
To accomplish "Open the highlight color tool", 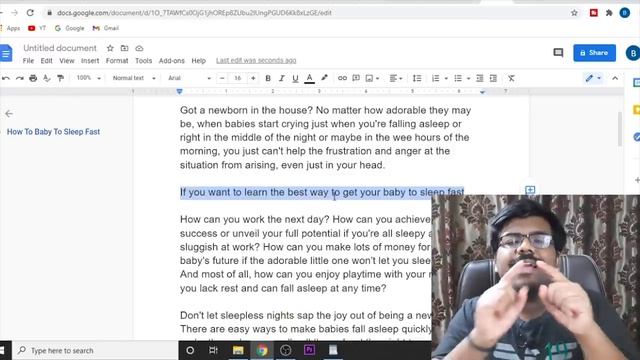I will tap(324, 78).
